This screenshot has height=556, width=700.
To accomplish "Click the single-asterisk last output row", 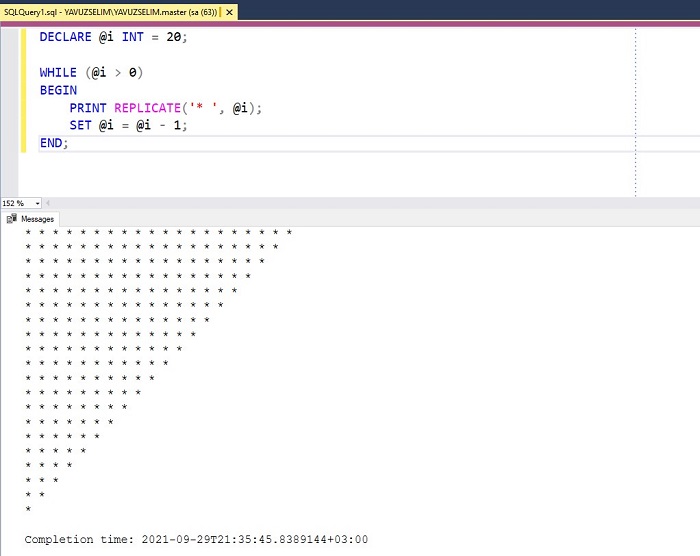I will (x=28, y=509).
